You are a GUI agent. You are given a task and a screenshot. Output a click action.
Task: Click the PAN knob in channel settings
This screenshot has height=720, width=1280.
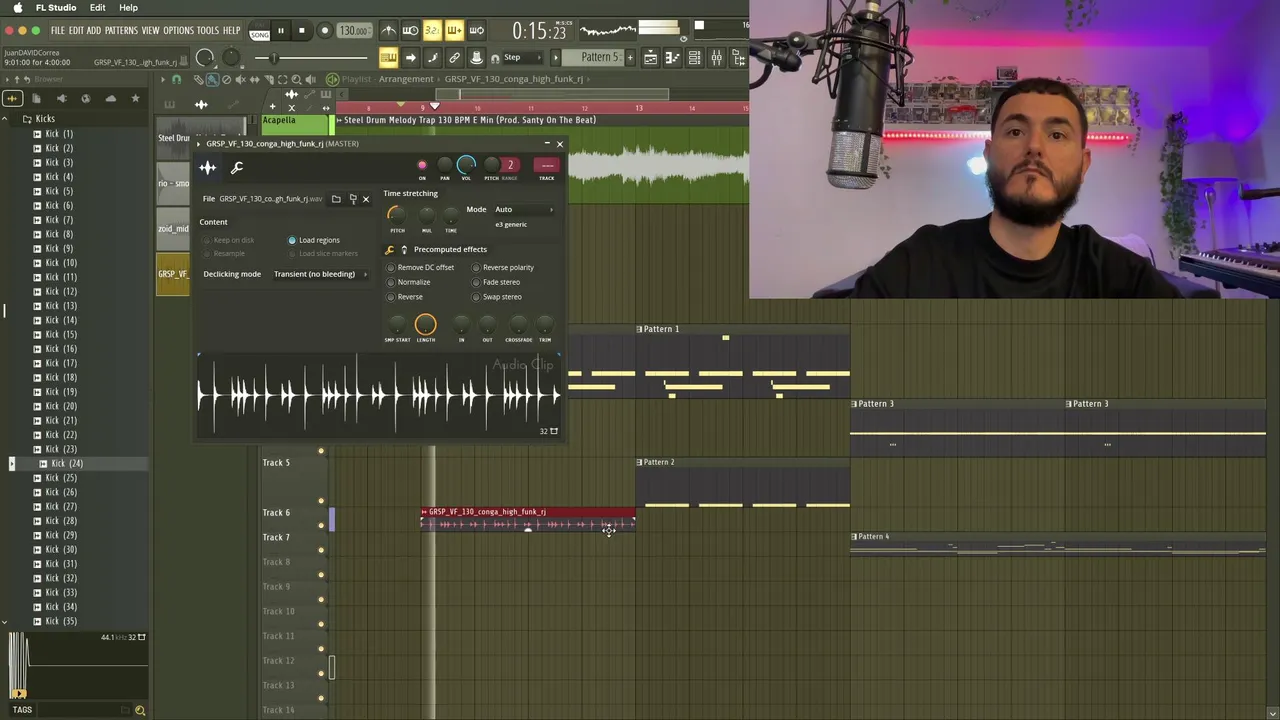(445, 165)
